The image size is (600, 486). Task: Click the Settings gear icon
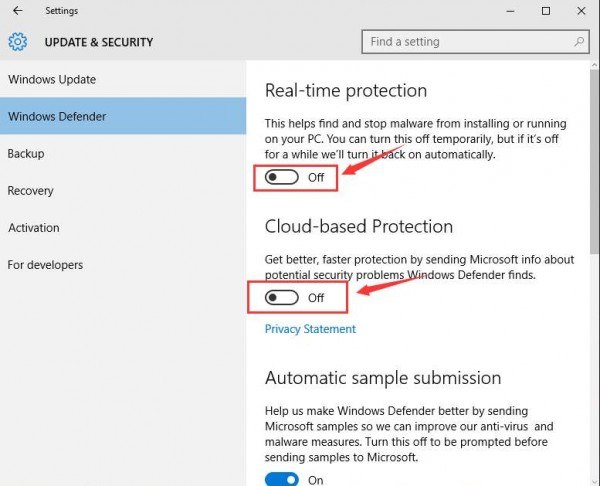(18, 42)
